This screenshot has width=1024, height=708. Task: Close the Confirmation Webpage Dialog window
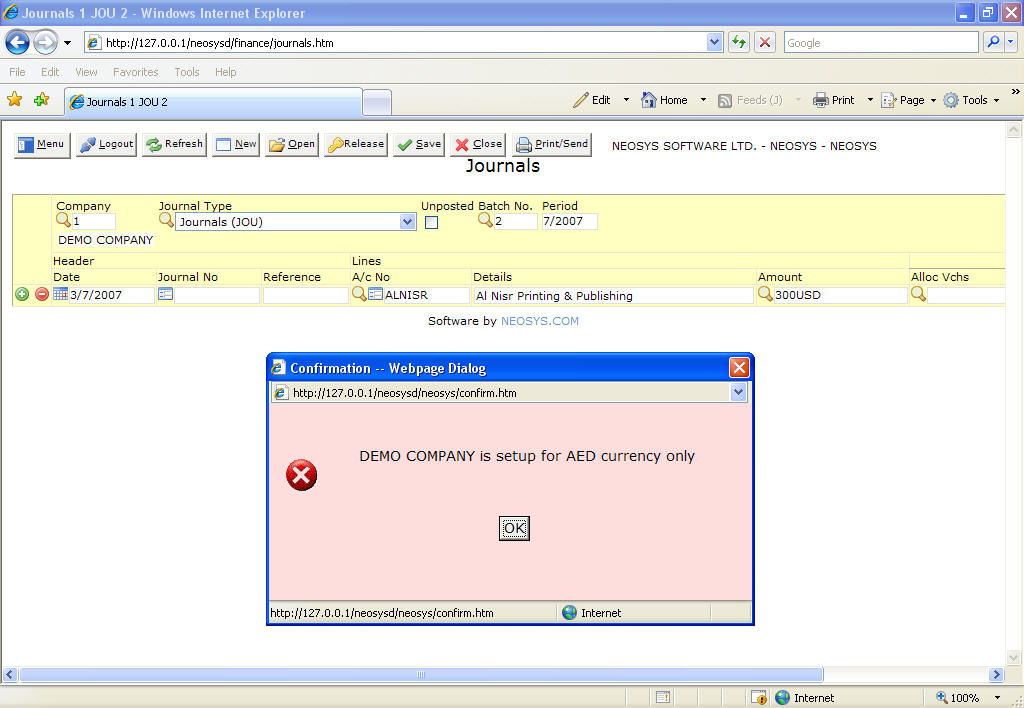(739, 368)
